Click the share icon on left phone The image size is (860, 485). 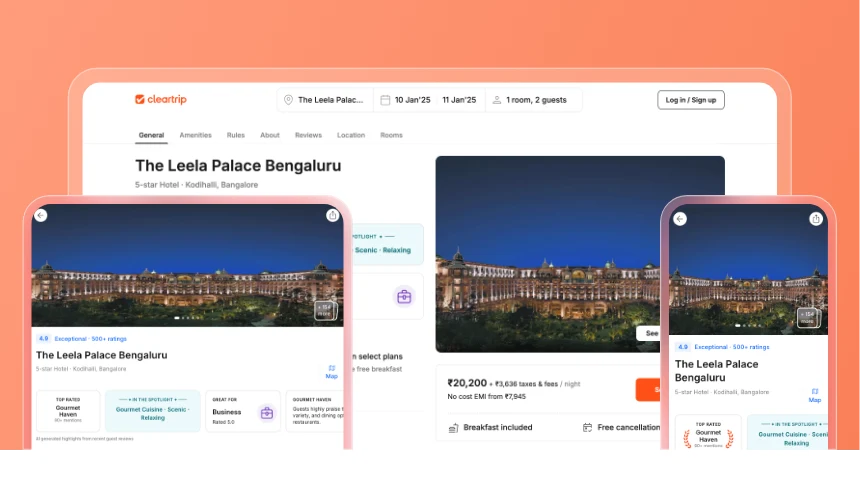point(332,216)
